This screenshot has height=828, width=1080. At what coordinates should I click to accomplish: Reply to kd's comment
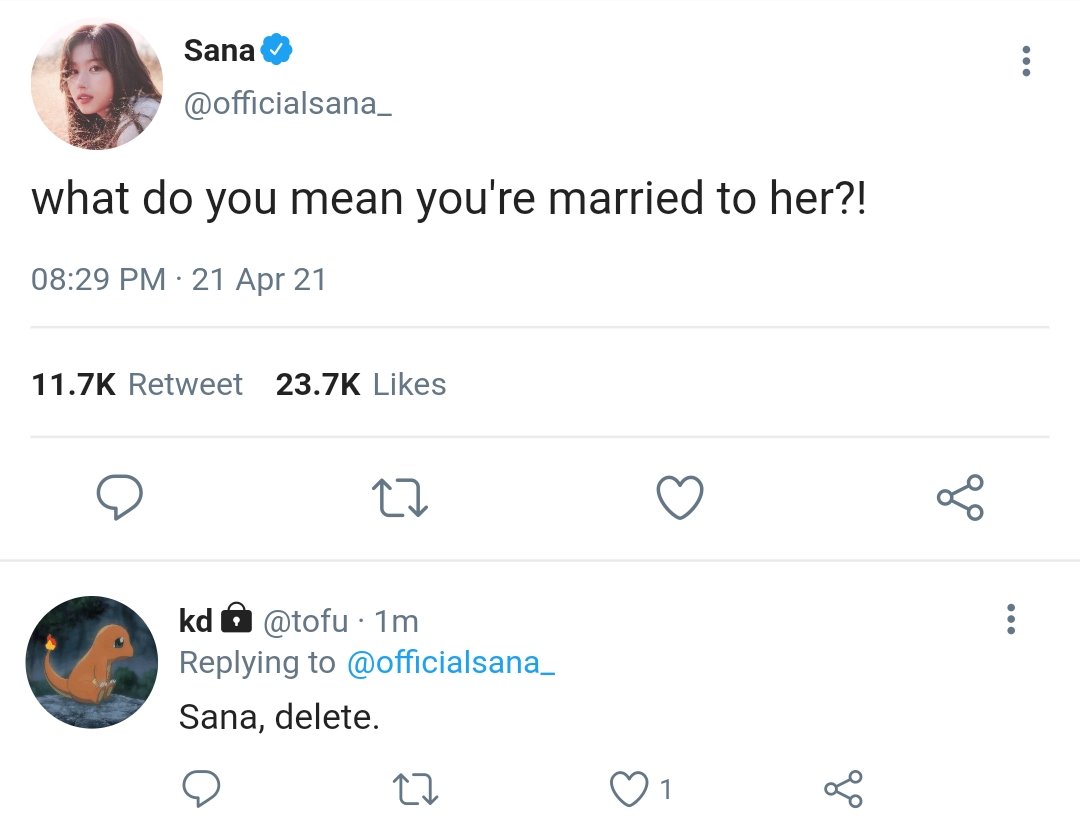click(x=201, y=788)
